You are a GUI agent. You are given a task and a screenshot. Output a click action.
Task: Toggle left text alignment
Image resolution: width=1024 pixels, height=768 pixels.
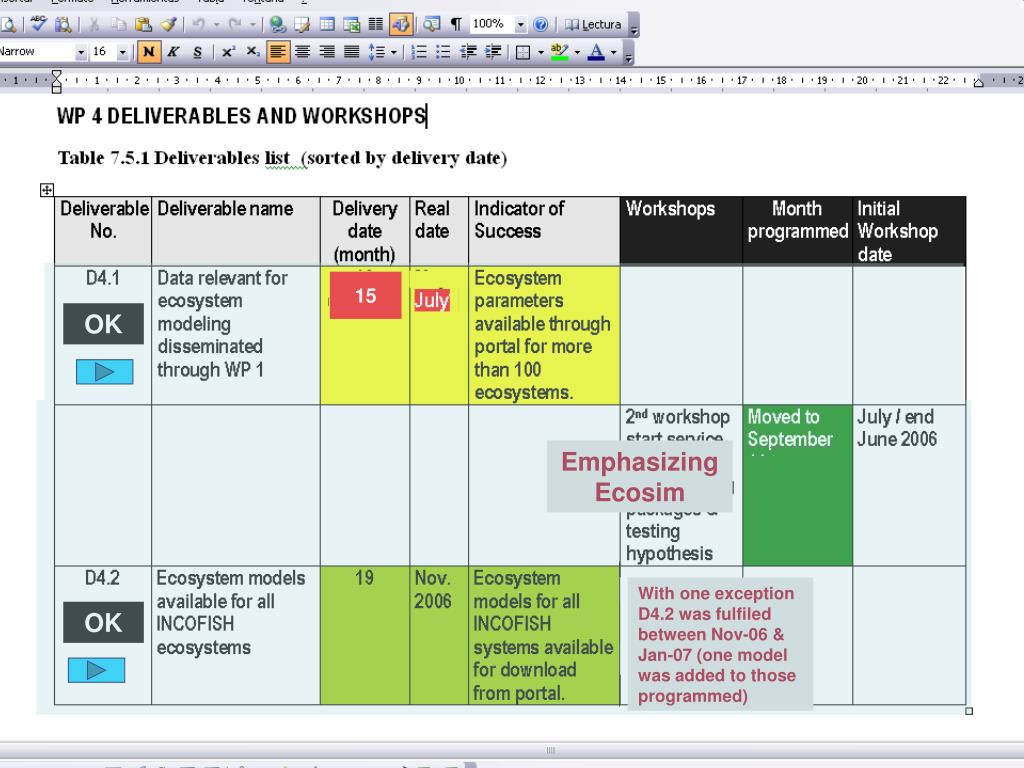278,52
